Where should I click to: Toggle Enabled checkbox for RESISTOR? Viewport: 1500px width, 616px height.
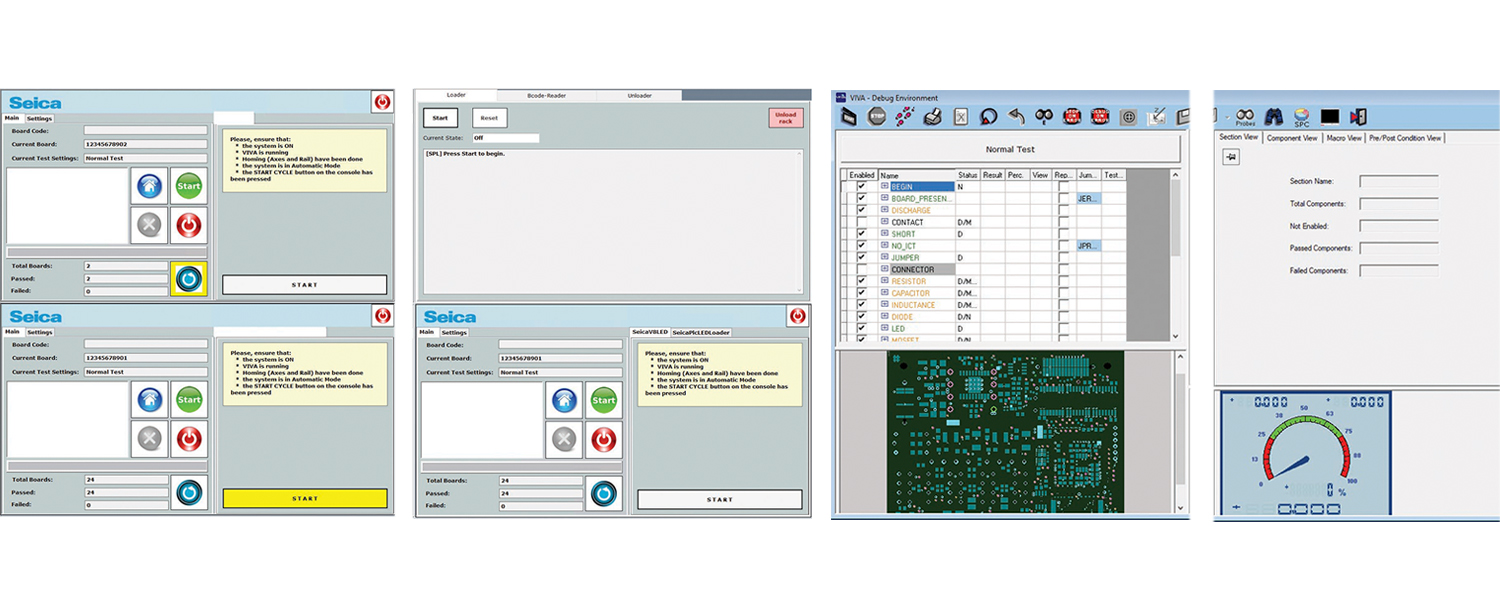click(x=861, y=281)
